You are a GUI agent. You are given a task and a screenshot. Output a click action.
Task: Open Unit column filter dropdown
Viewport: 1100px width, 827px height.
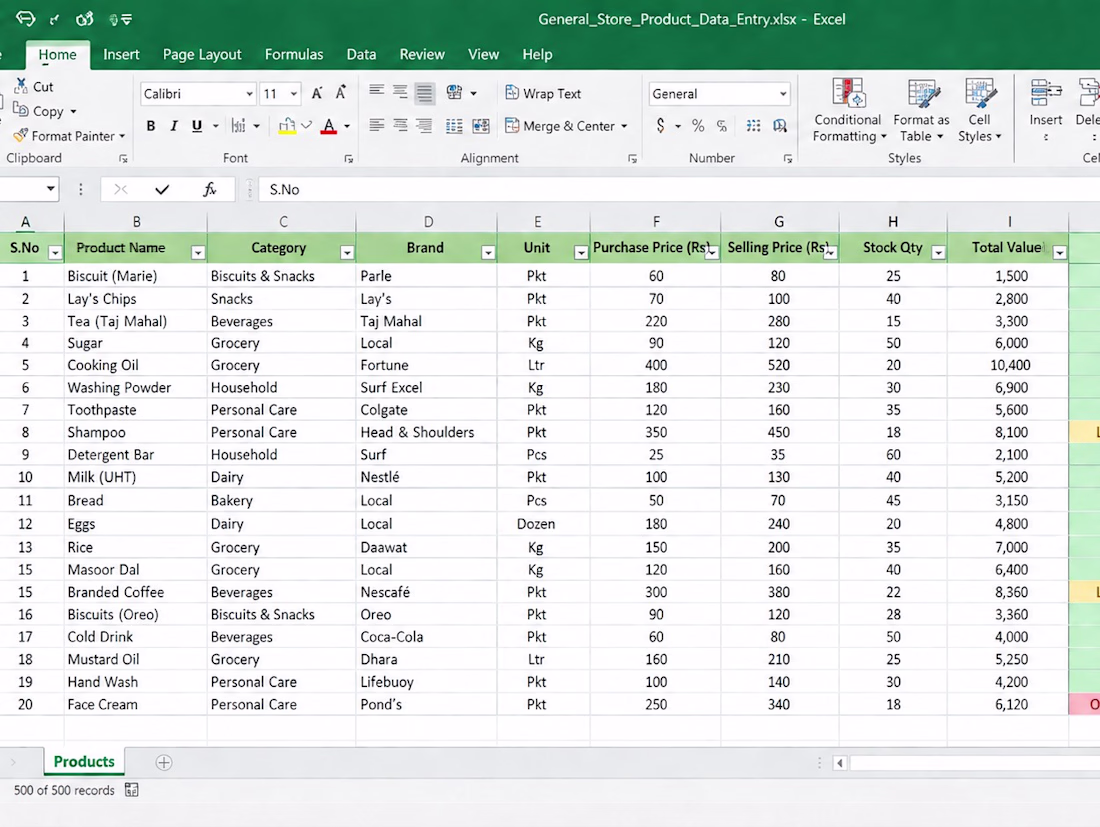(x=581, y=253)
